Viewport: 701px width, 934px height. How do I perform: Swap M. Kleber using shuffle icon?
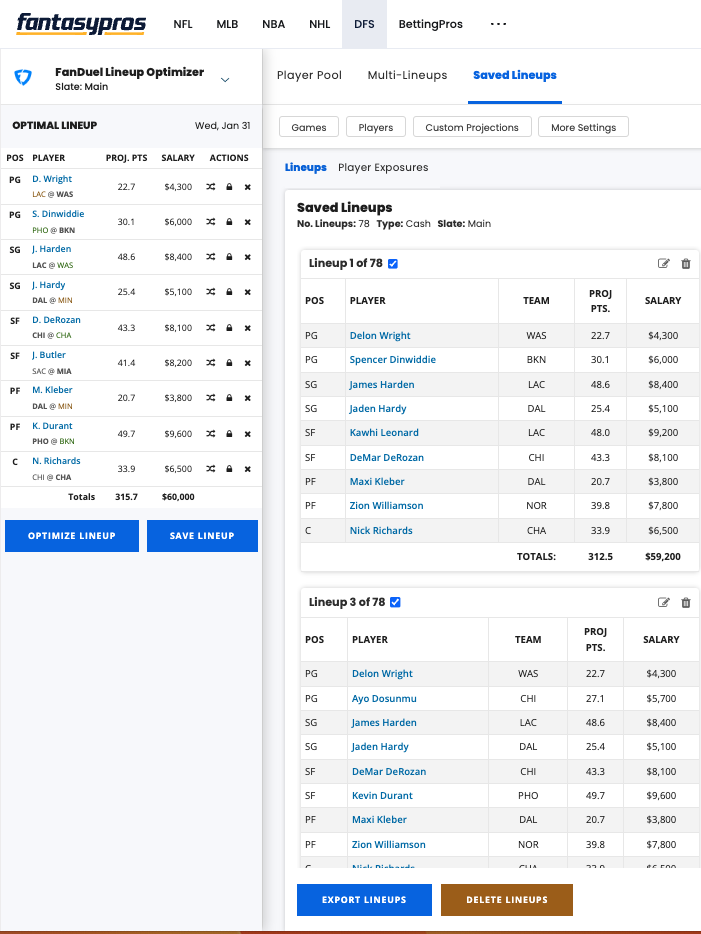[x=211, y=398]
